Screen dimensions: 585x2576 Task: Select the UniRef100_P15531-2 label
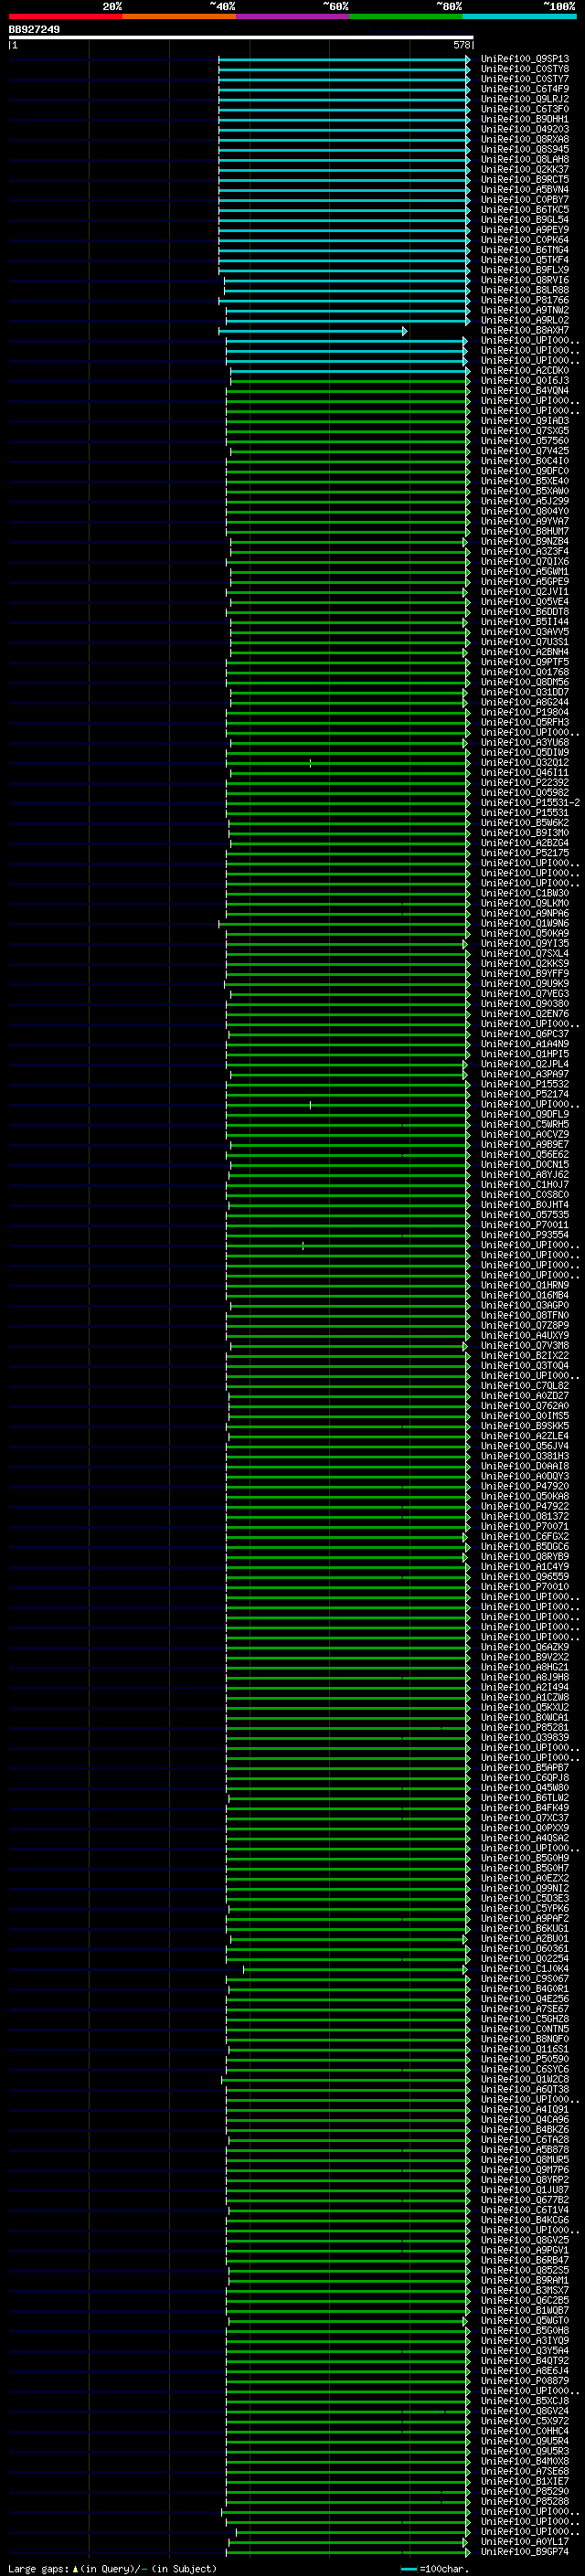pos(530,802)
